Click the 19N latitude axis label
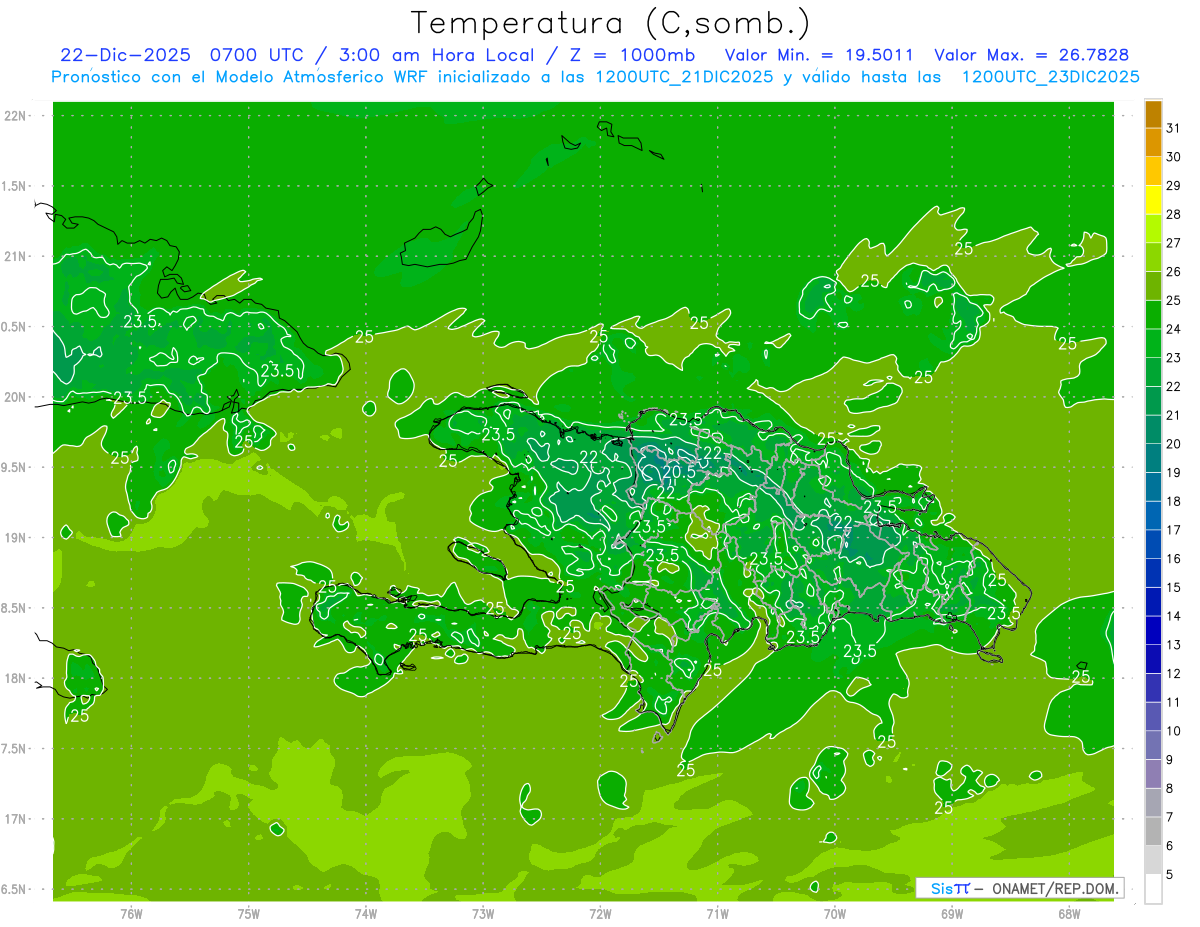 pyautogui.click(x=15, y=538)
